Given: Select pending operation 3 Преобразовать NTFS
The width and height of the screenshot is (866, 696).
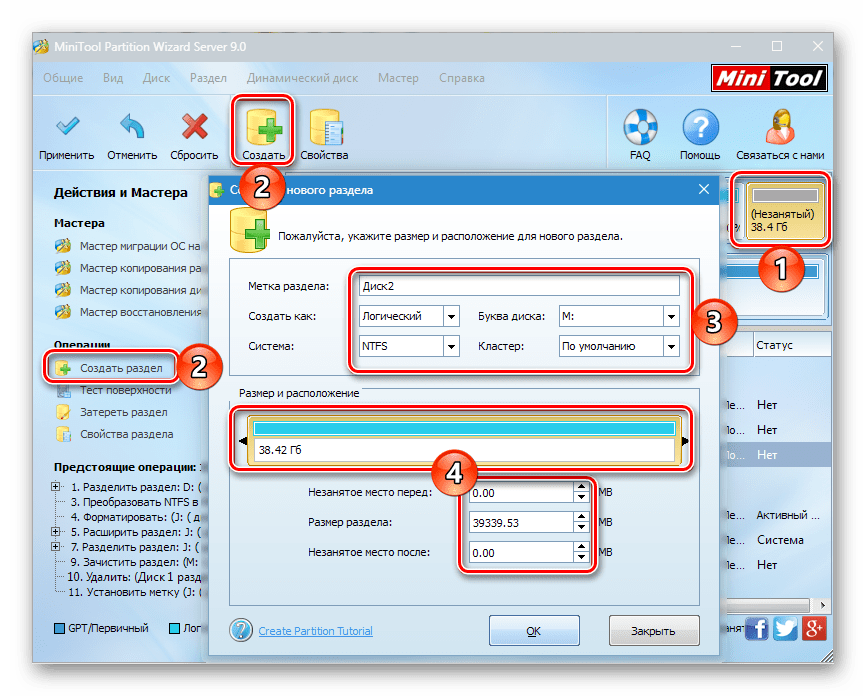Looking at the screenshot, I should click(134, 502).
